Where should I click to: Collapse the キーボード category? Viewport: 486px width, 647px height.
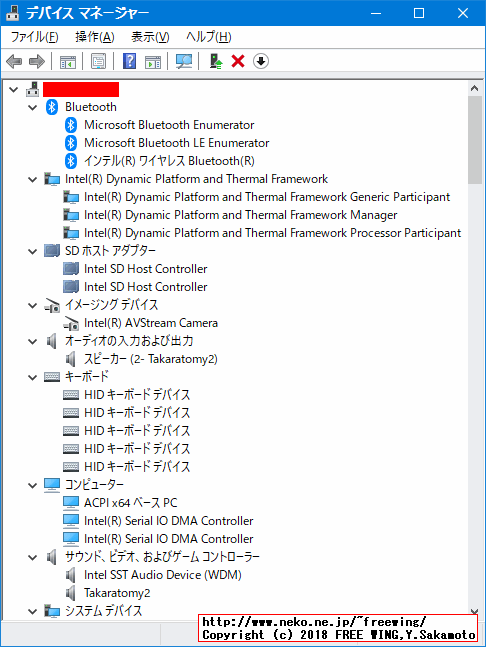click(33, 378)
